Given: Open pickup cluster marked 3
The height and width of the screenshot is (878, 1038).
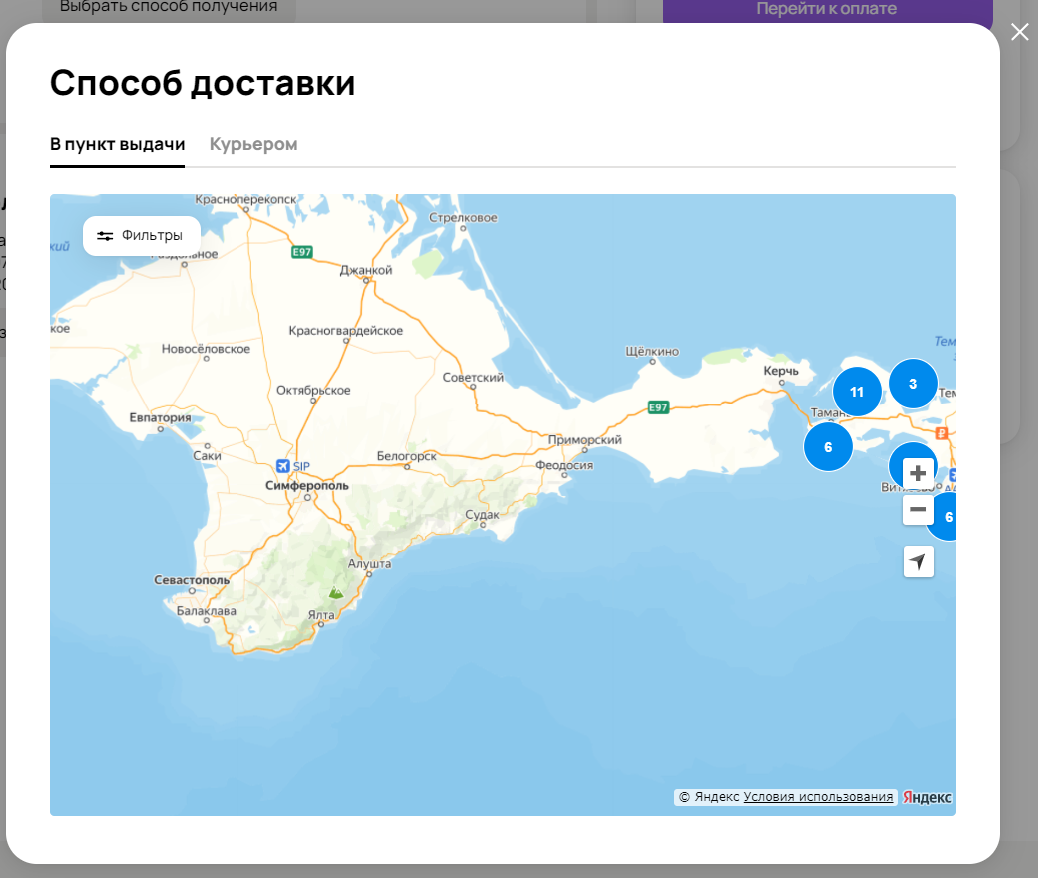Looking at the screenshot, I should 912,383.
